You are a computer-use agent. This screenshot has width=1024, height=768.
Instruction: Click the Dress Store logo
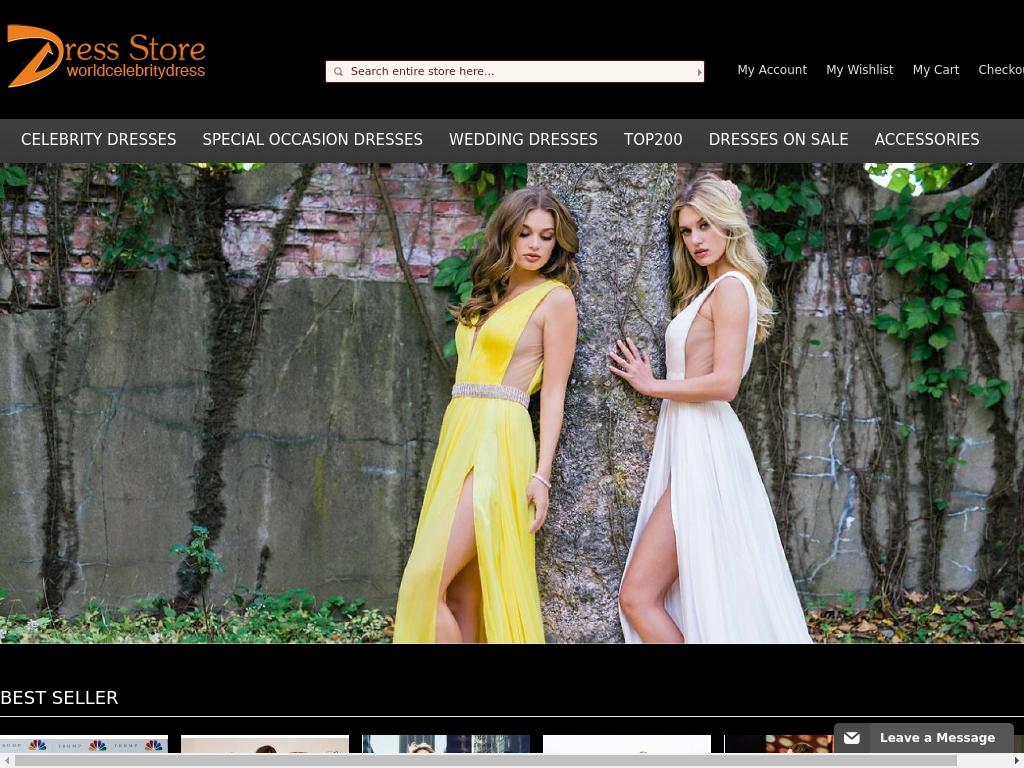click(106, 57)
